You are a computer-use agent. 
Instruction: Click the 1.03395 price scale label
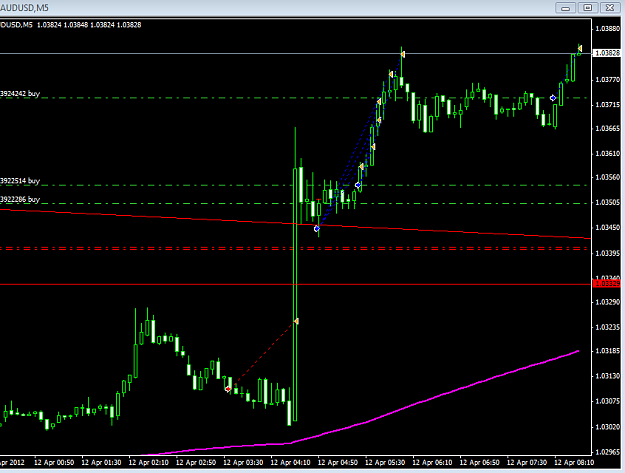click(607, 253)
